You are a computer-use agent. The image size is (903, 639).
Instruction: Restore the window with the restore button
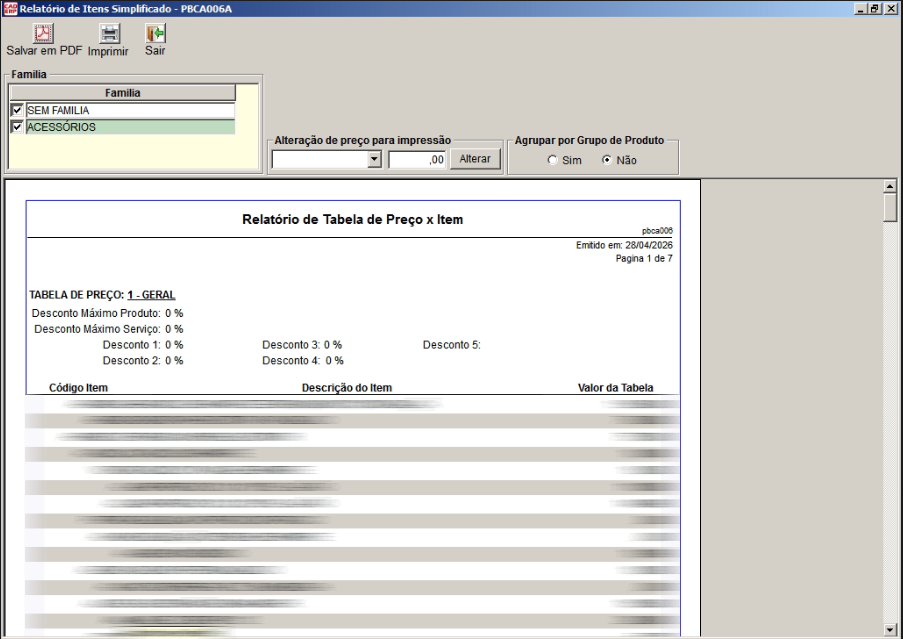click(x=875, y=9)
